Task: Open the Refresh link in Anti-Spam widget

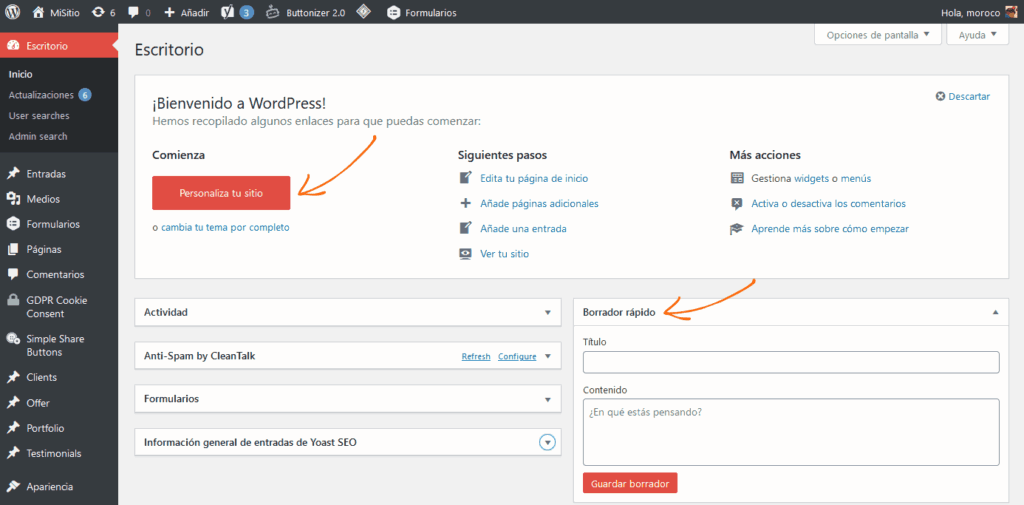Action: 476,356
